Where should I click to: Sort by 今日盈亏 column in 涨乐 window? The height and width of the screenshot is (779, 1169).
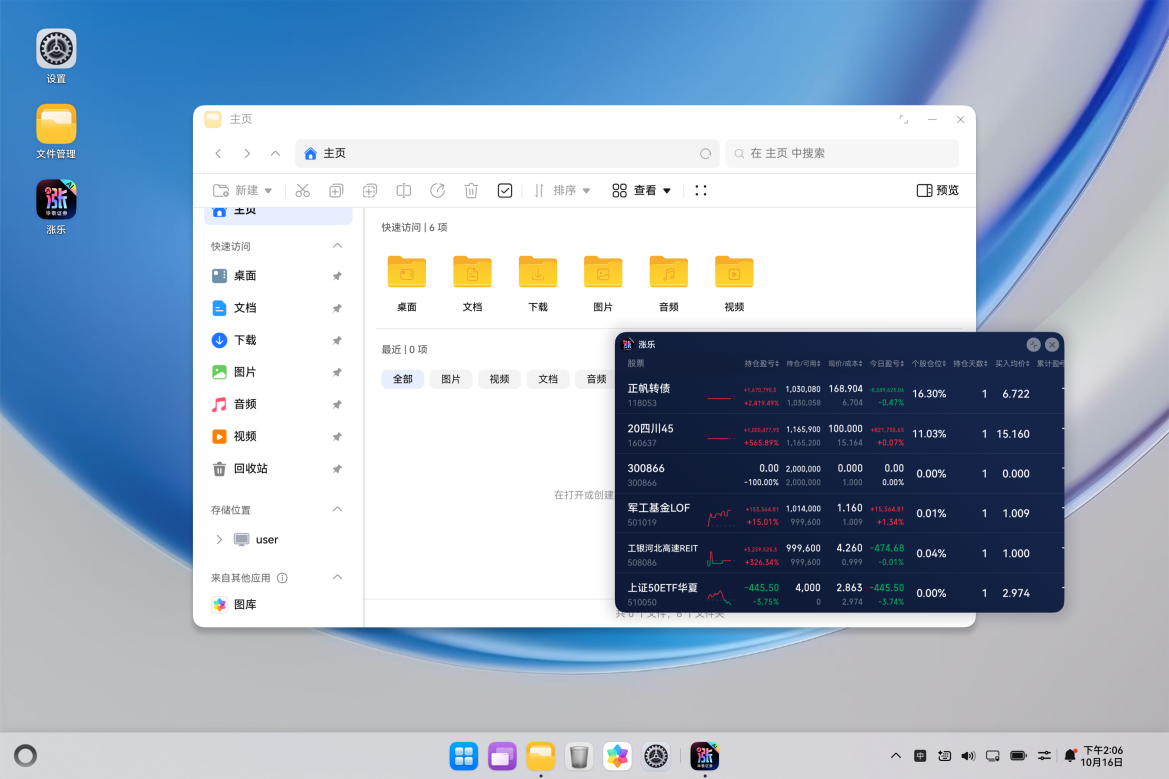pyautogui.click(x=886, y=364)
